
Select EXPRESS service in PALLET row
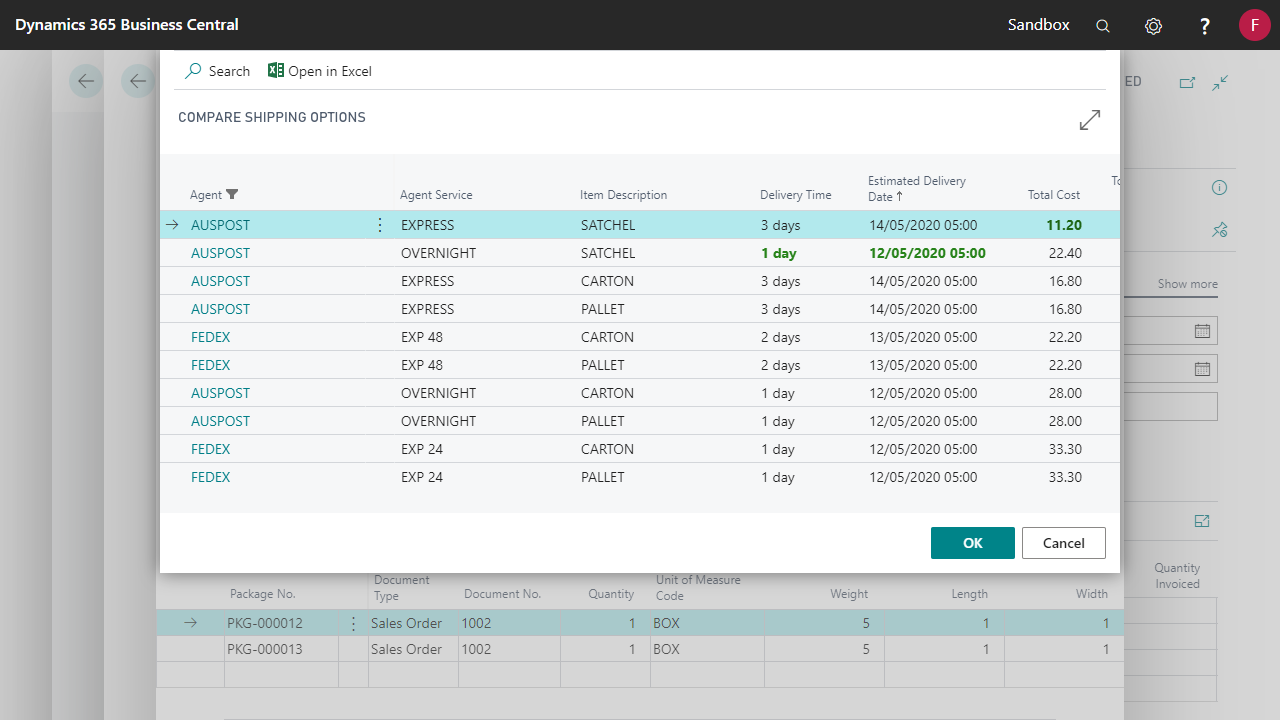pos(427,309)
